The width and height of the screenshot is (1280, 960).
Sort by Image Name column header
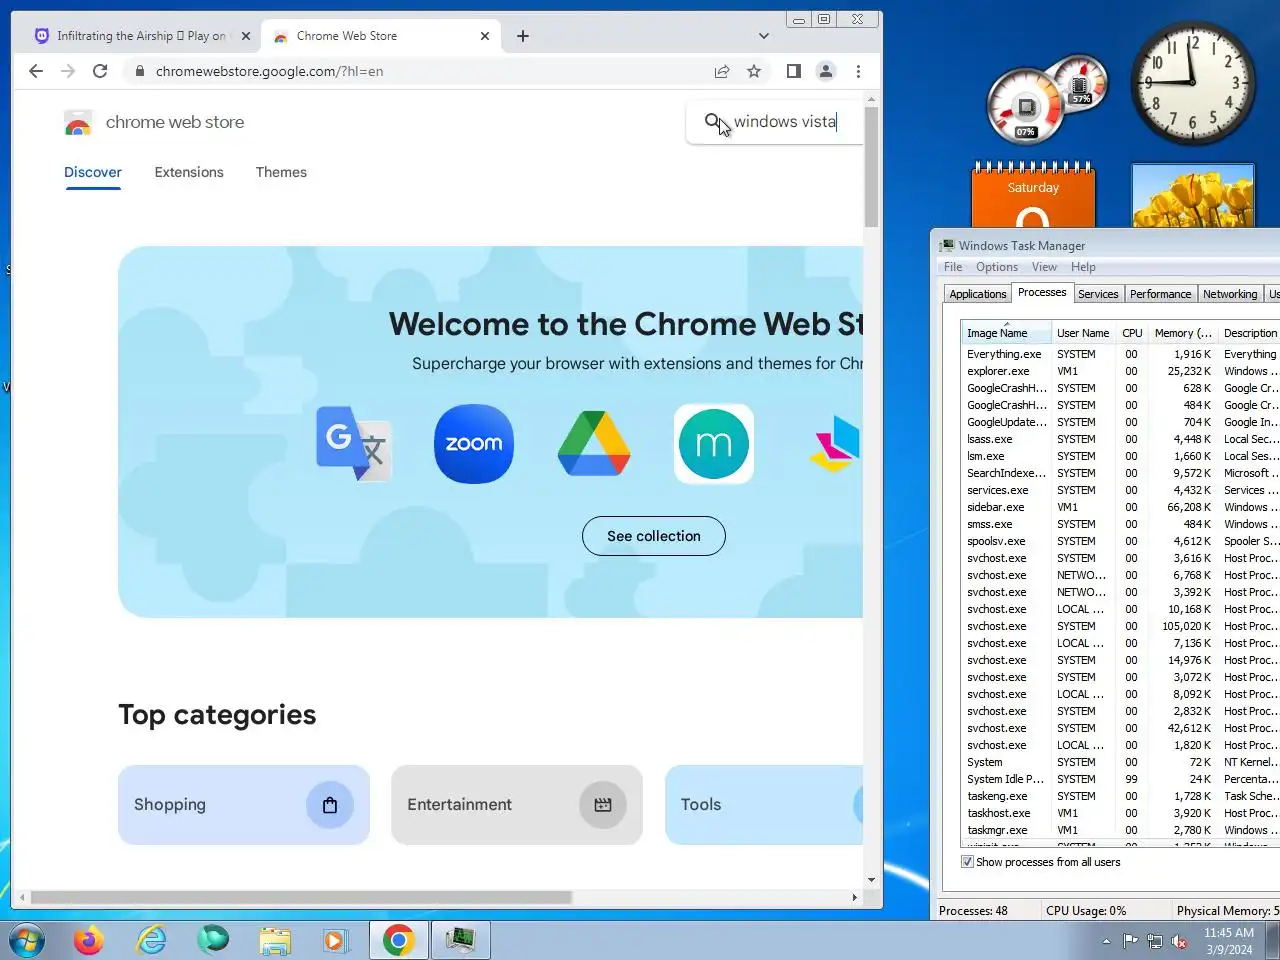click(1005, 333)
